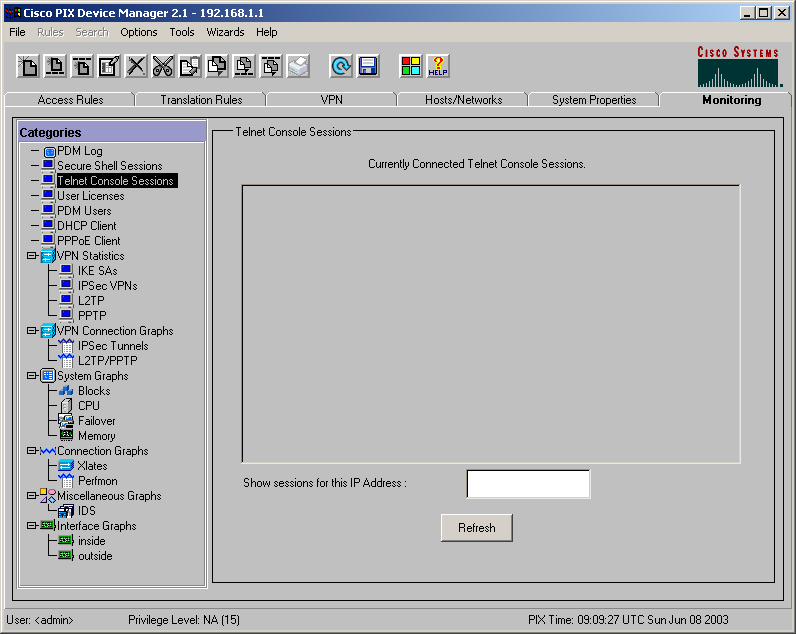
Task: Open the Wizards menu
Action: (225, 32)
